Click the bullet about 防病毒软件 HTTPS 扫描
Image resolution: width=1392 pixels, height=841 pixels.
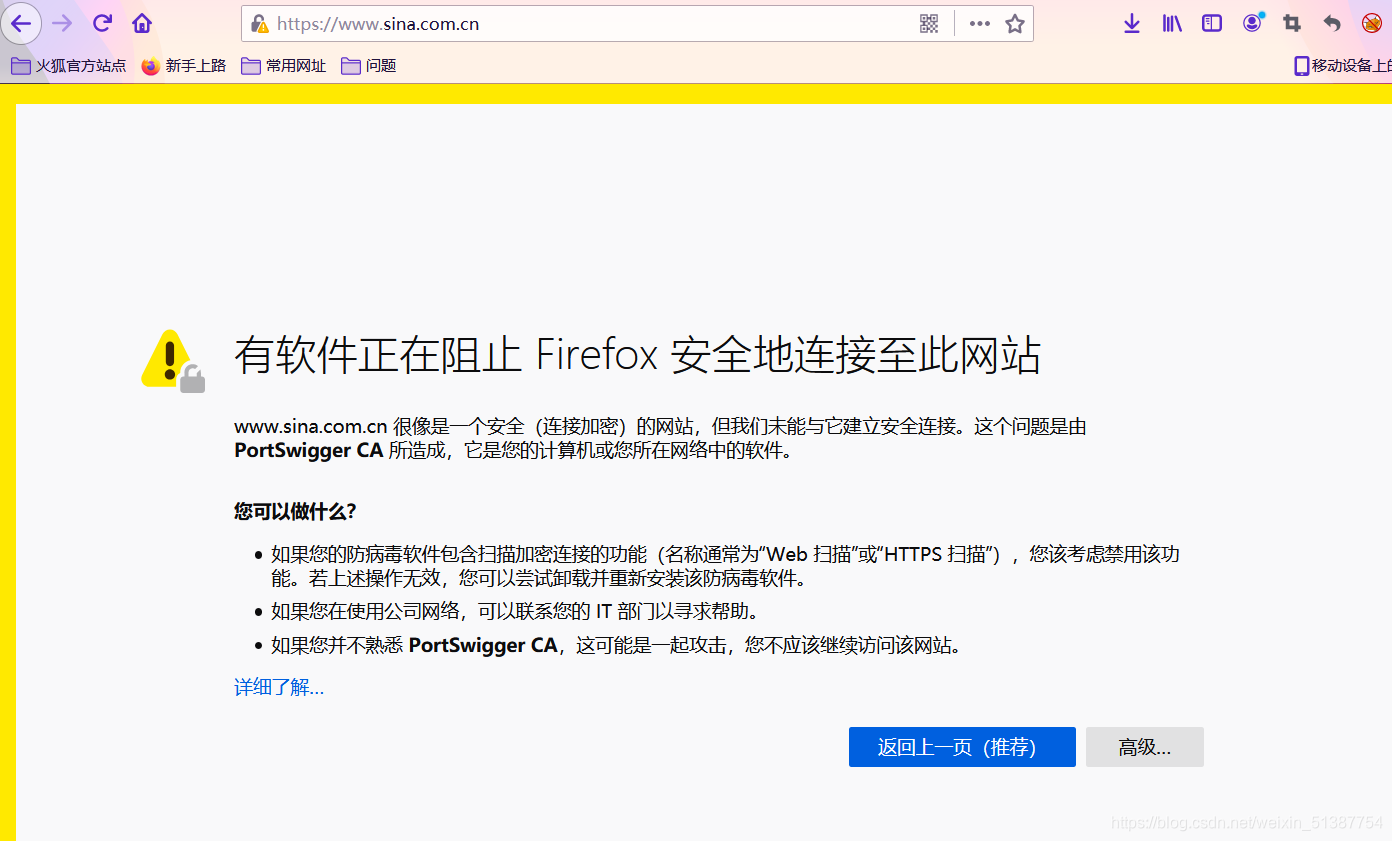pyautogui.click(x=725, y=566)
